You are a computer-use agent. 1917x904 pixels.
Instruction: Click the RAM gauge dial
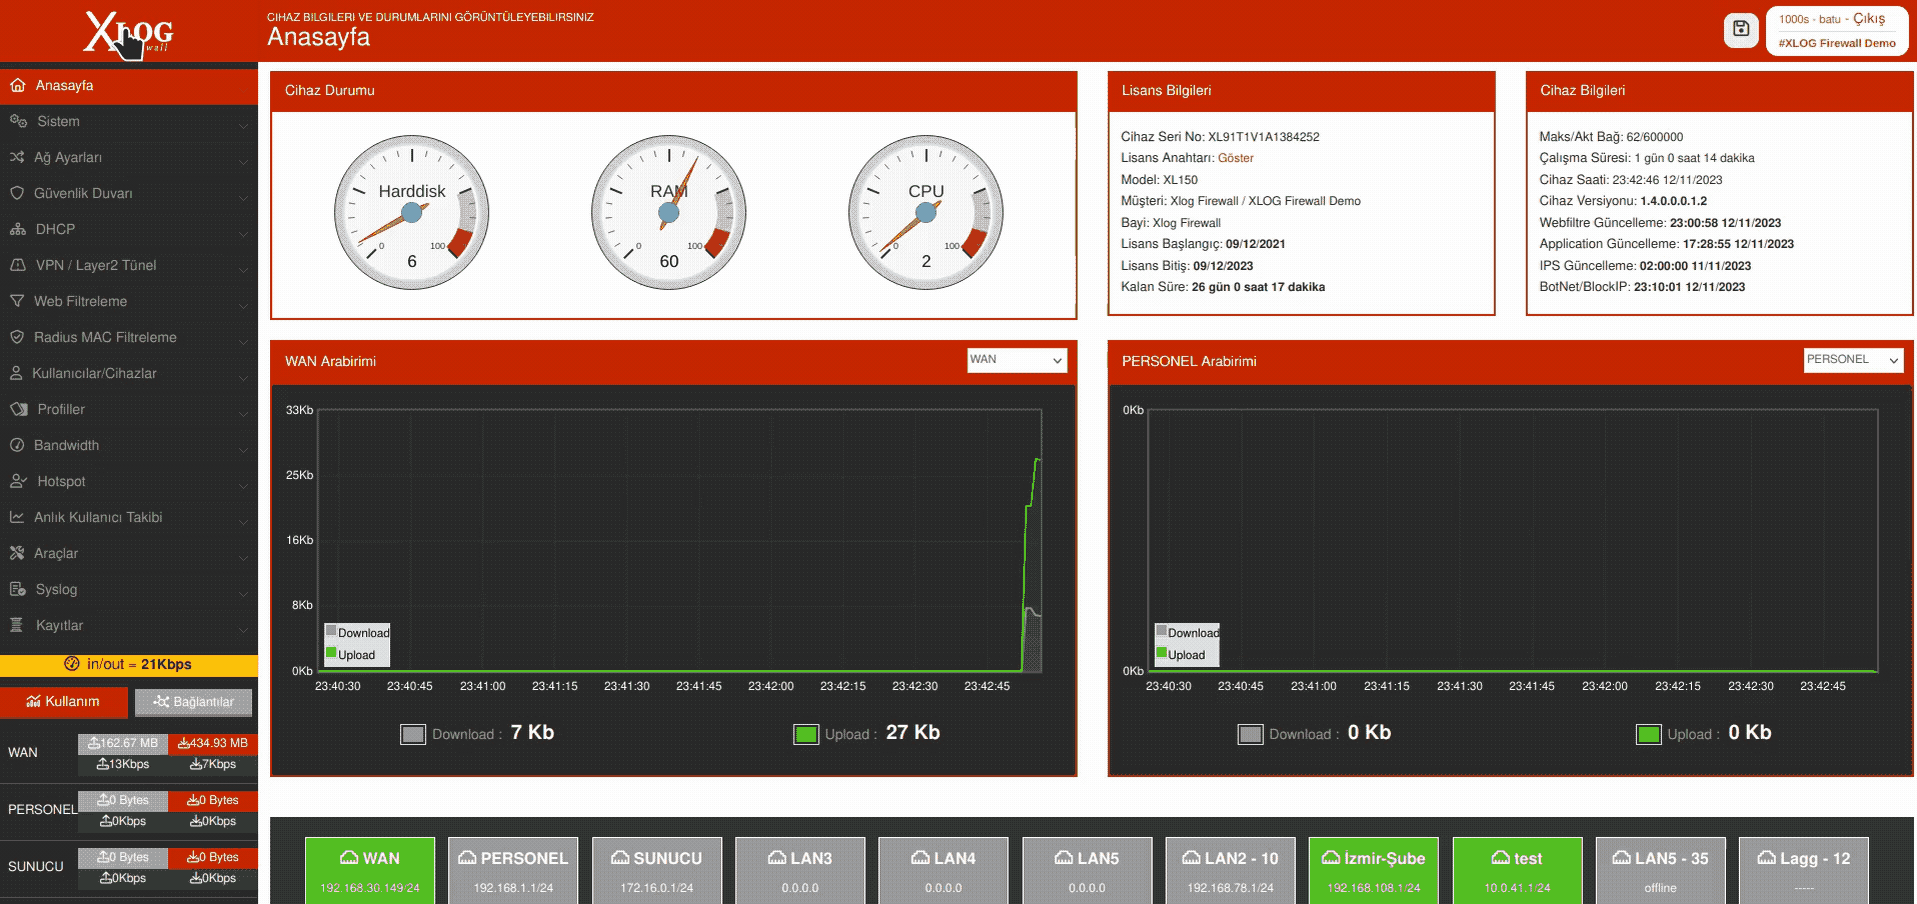(668, 212)
